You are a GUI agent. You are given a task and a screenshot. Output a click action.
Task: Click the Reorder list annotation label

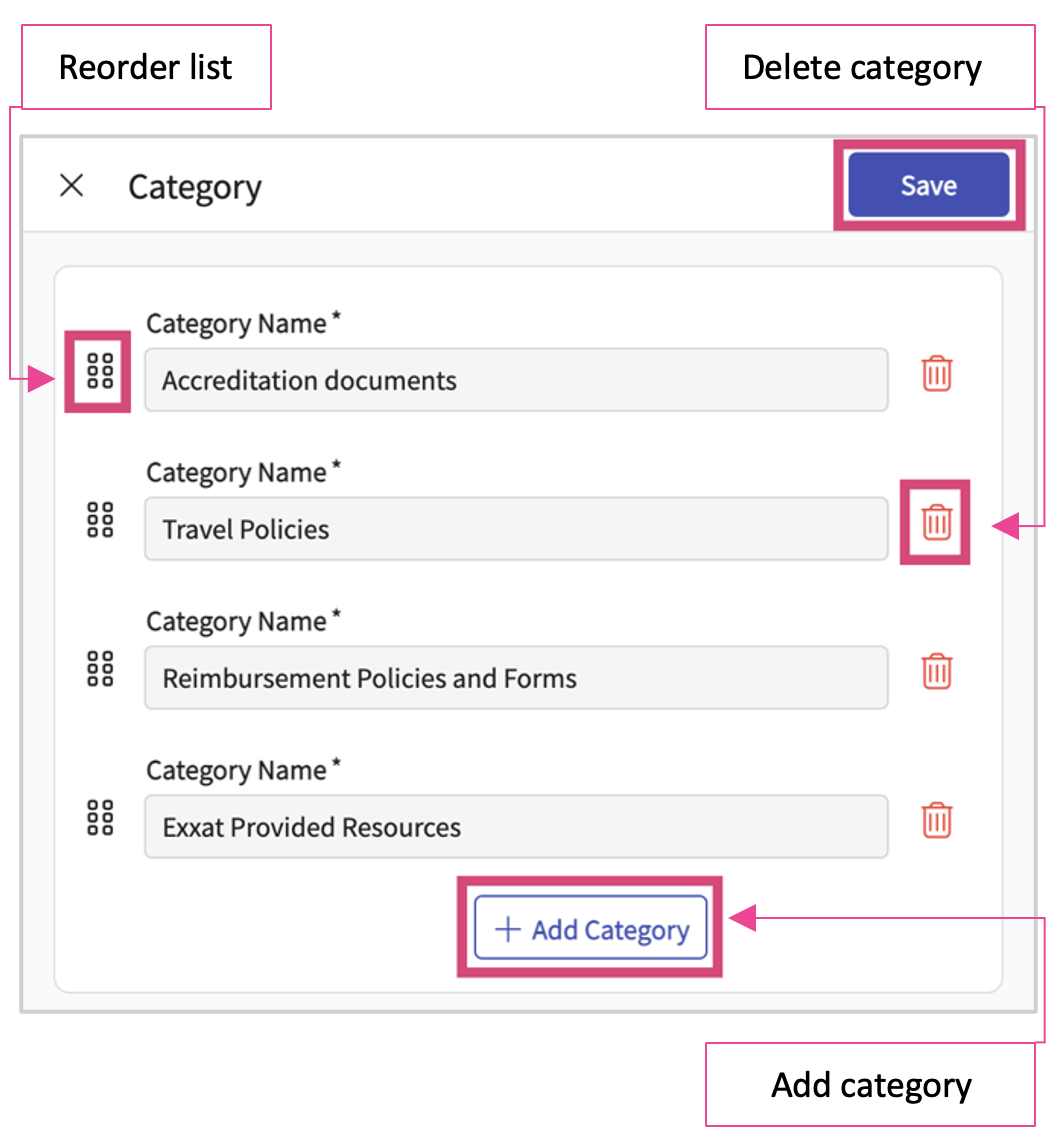point(146,67)
